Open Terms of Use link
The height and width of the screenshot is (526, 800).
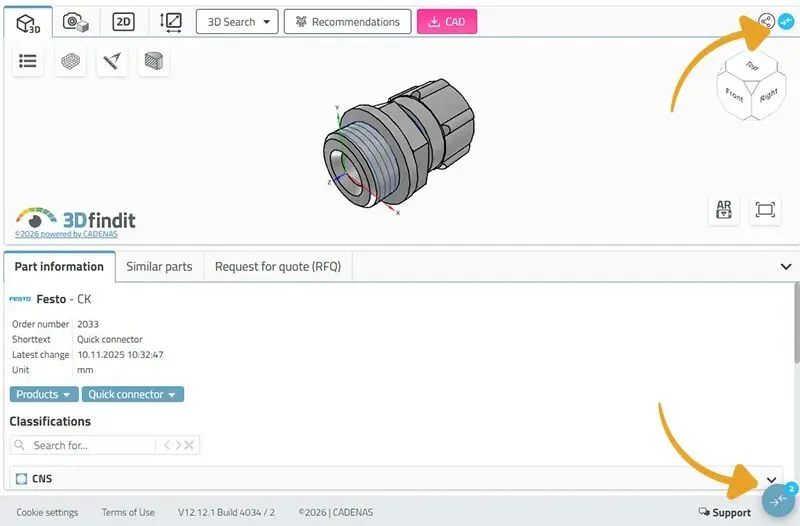click(128, 512)
